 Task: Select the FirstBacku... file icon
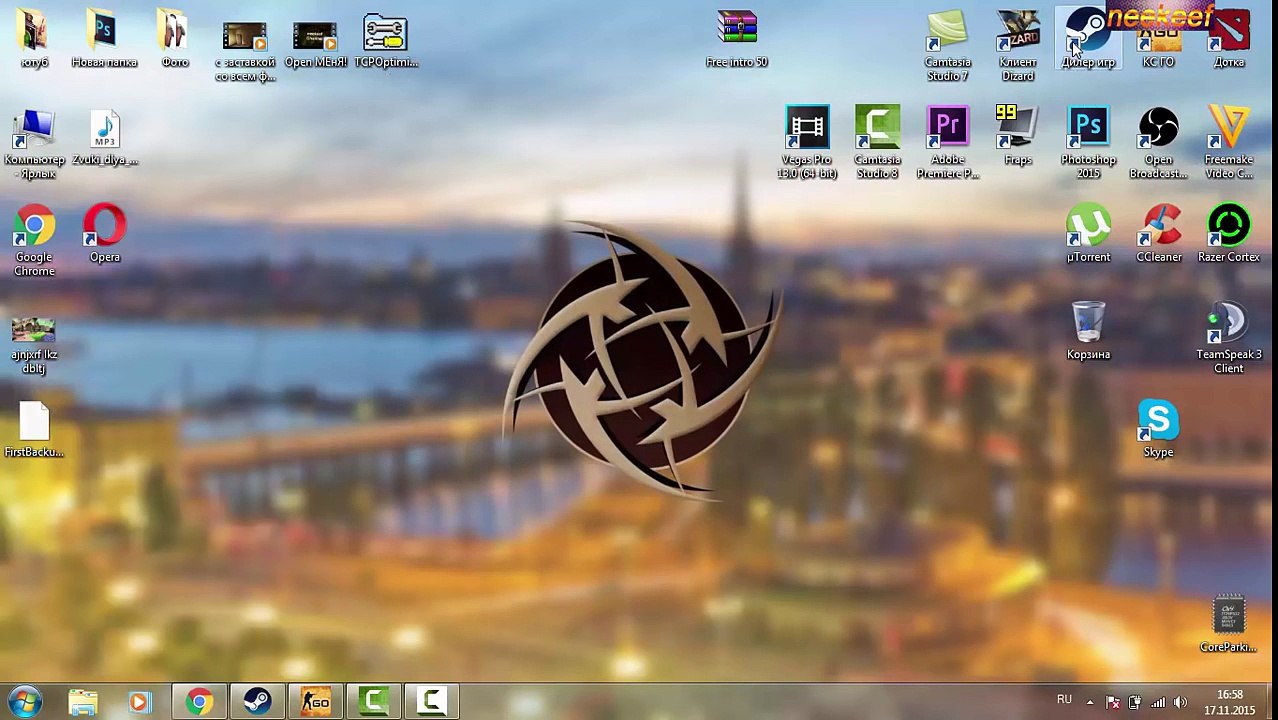coord(34,430)
